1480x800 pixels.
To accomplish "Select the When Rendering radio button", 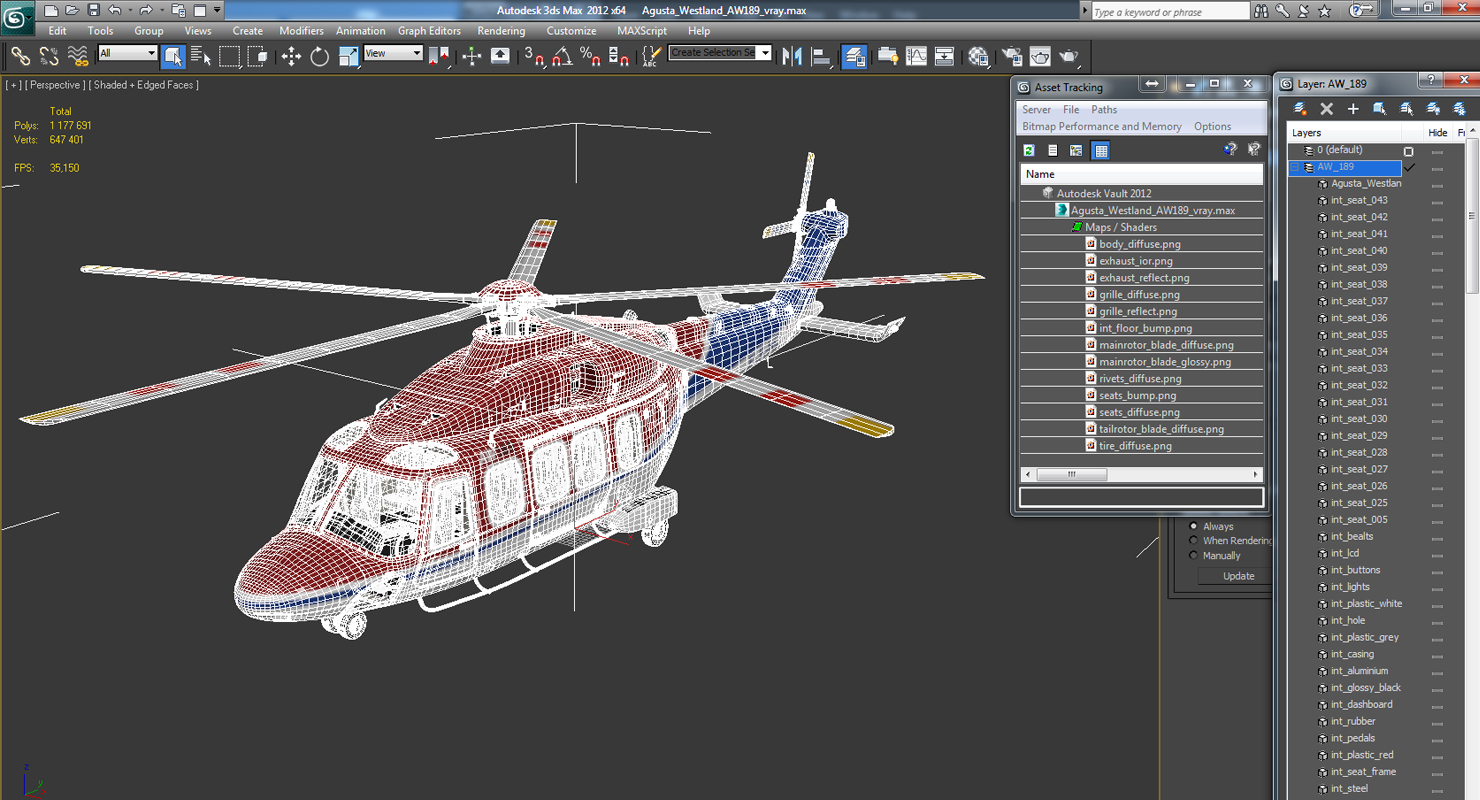I will point(1193,540).
